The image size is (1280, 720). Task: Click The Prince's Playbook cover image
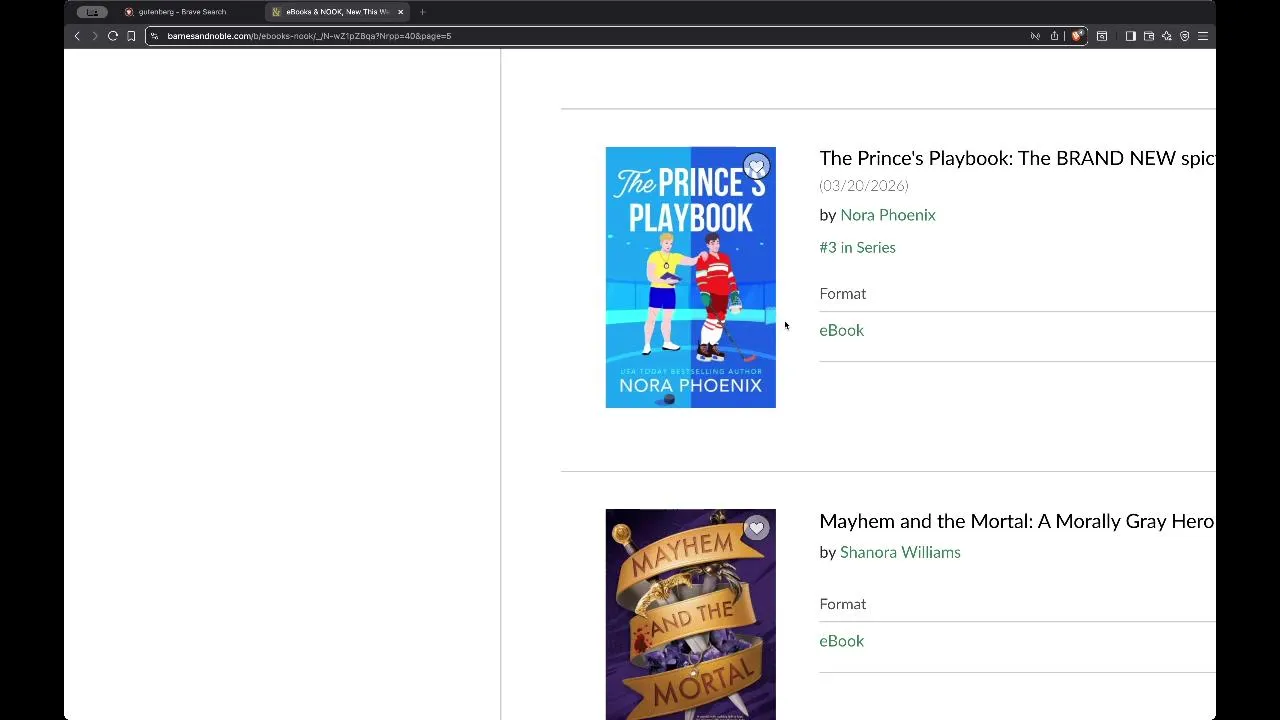690,290
